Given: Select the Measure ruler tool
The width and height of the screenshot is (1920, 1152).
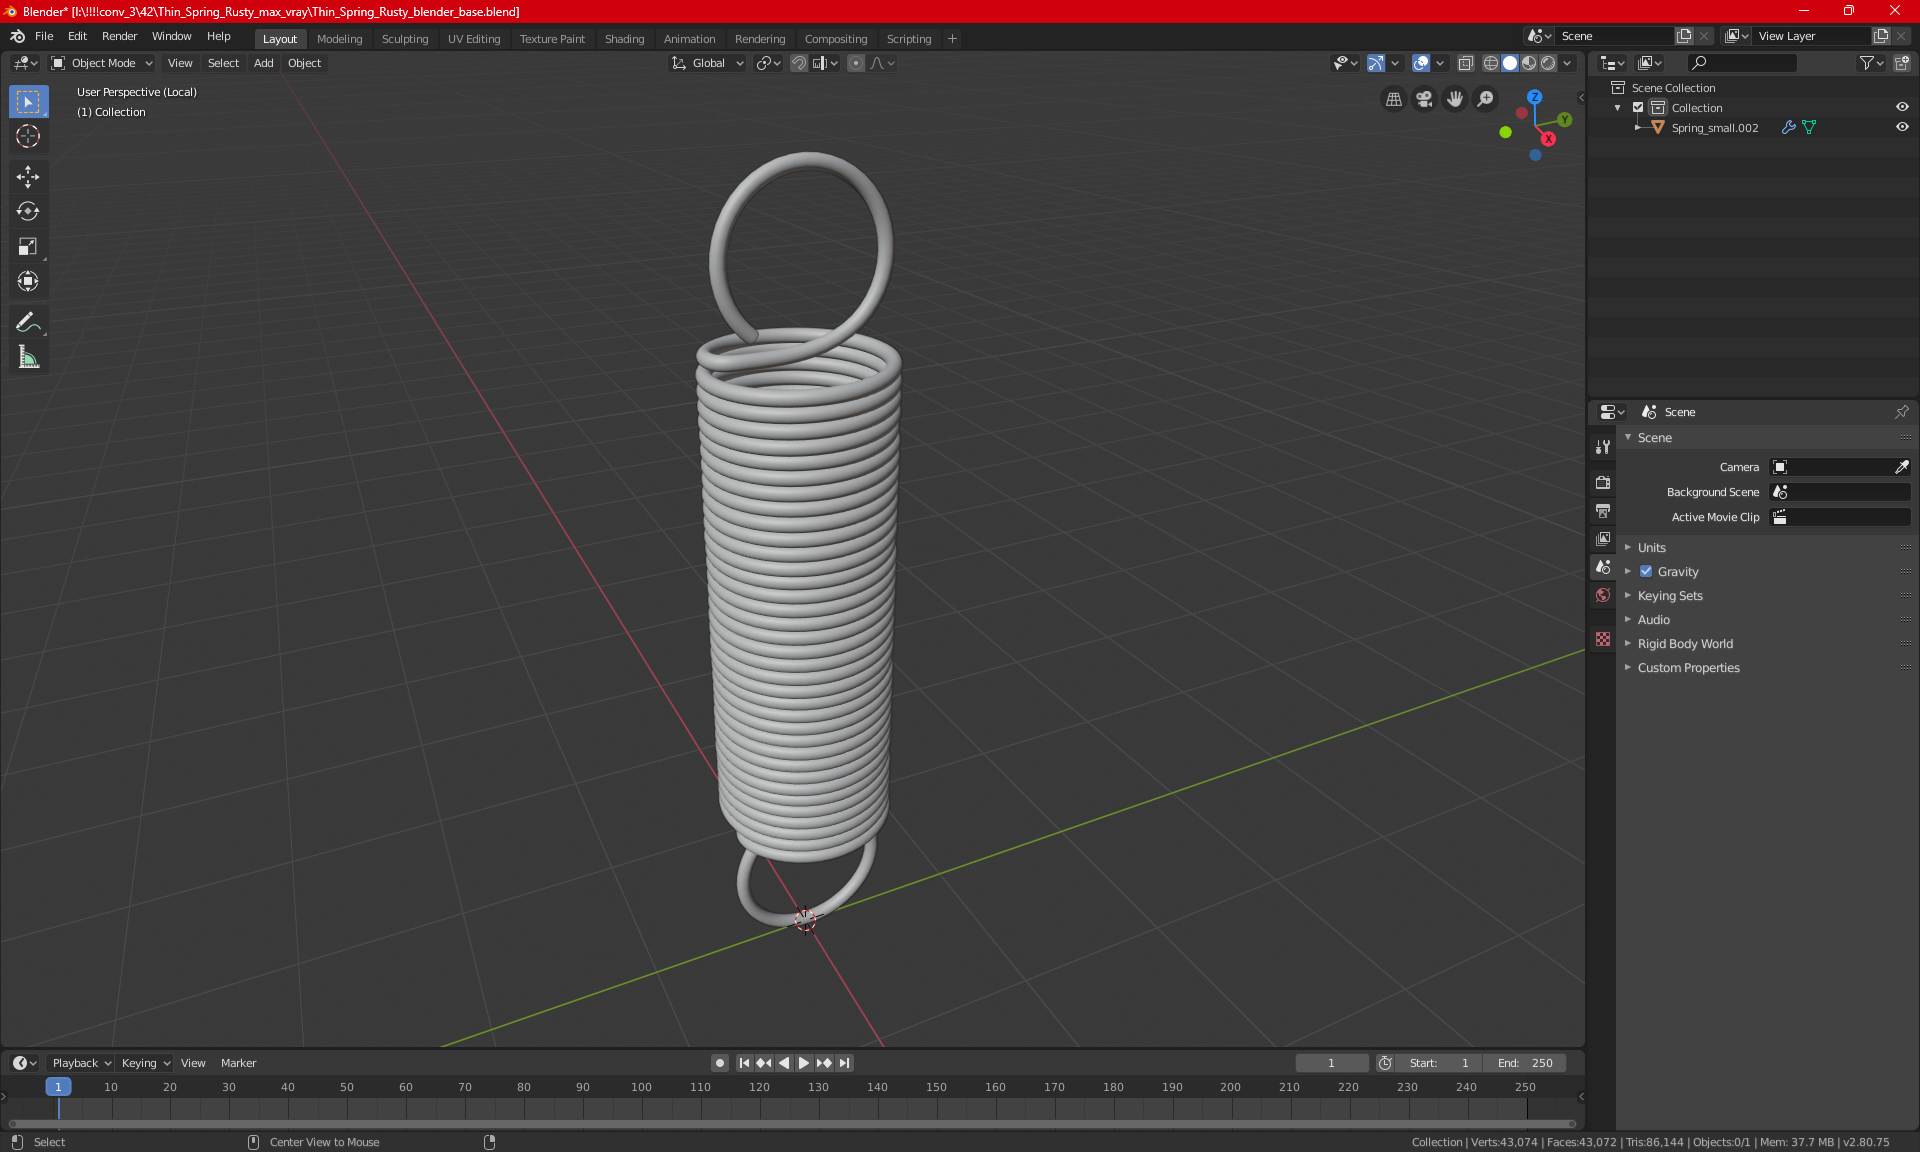Looking at the screenshot, I should click(28, 357).
